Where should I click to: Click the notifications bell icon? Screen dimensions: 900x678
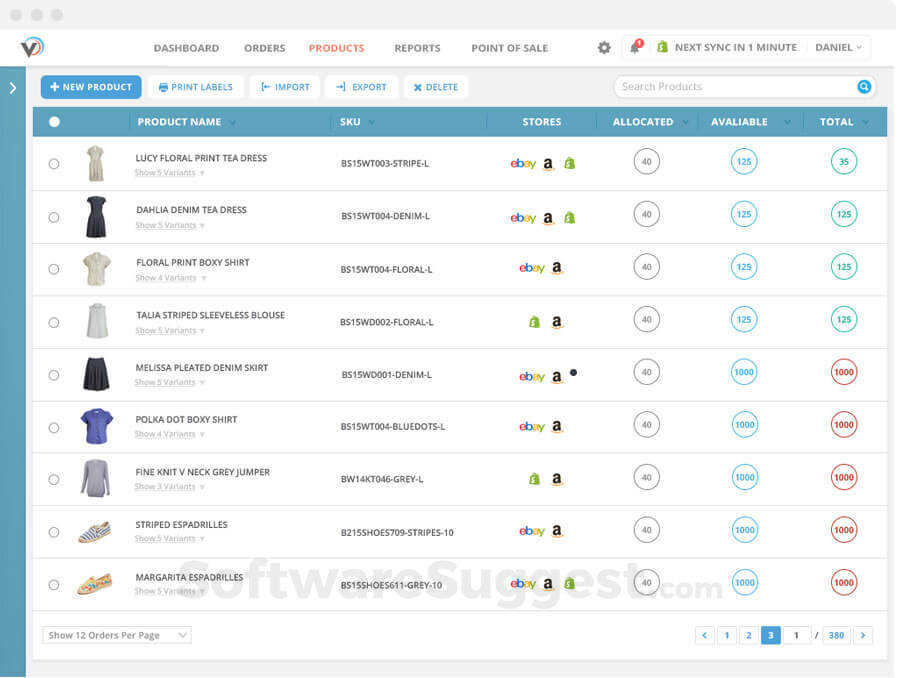click(634, 47)
